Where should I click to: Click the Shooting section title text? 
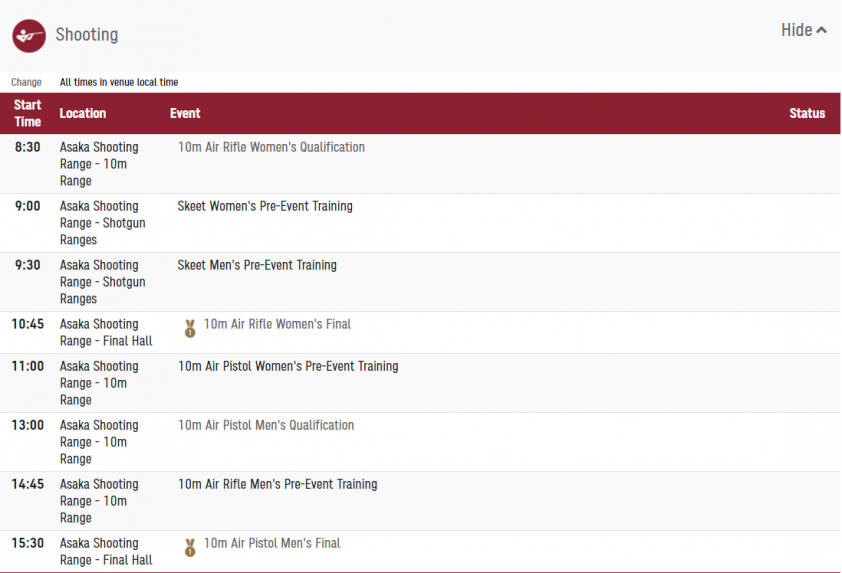86,35
